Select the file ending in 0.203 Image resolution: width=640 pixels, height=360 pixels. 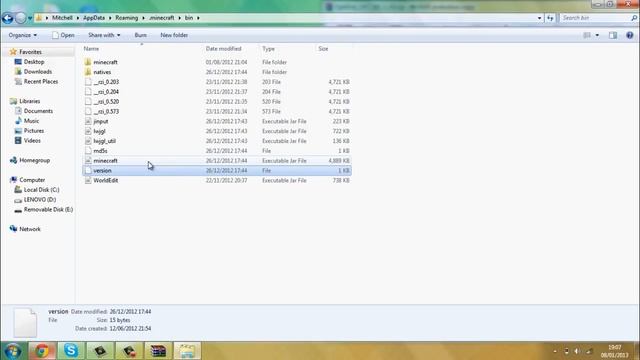[x=106, y=82]
